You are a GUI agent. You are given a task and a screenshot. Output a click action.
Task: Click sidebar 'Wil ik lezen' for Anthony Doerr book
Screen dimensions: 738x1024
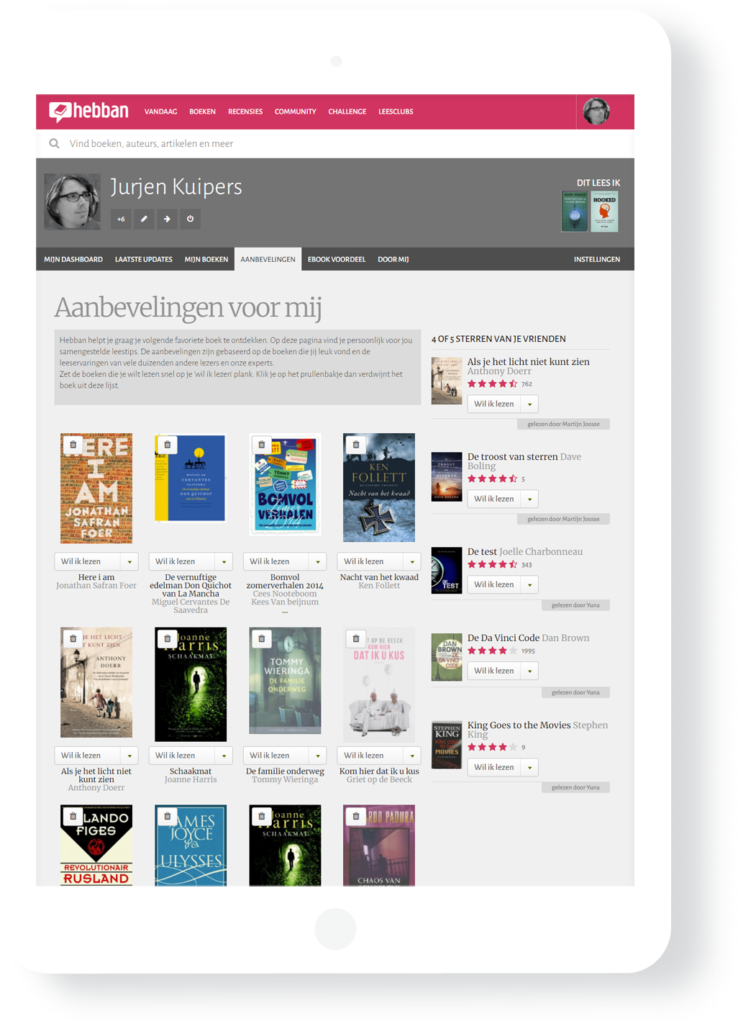coord(494,404)
